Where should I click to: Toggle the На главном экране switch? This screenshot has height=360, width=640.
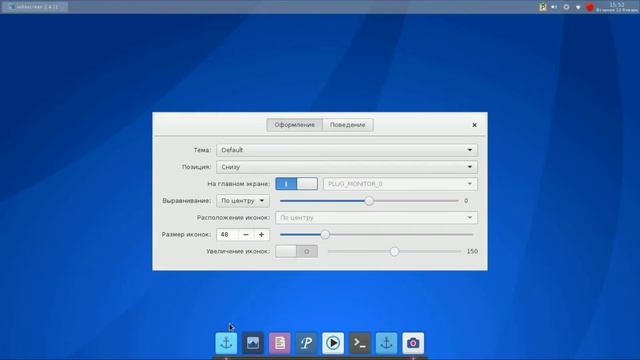tap(296, 184)
